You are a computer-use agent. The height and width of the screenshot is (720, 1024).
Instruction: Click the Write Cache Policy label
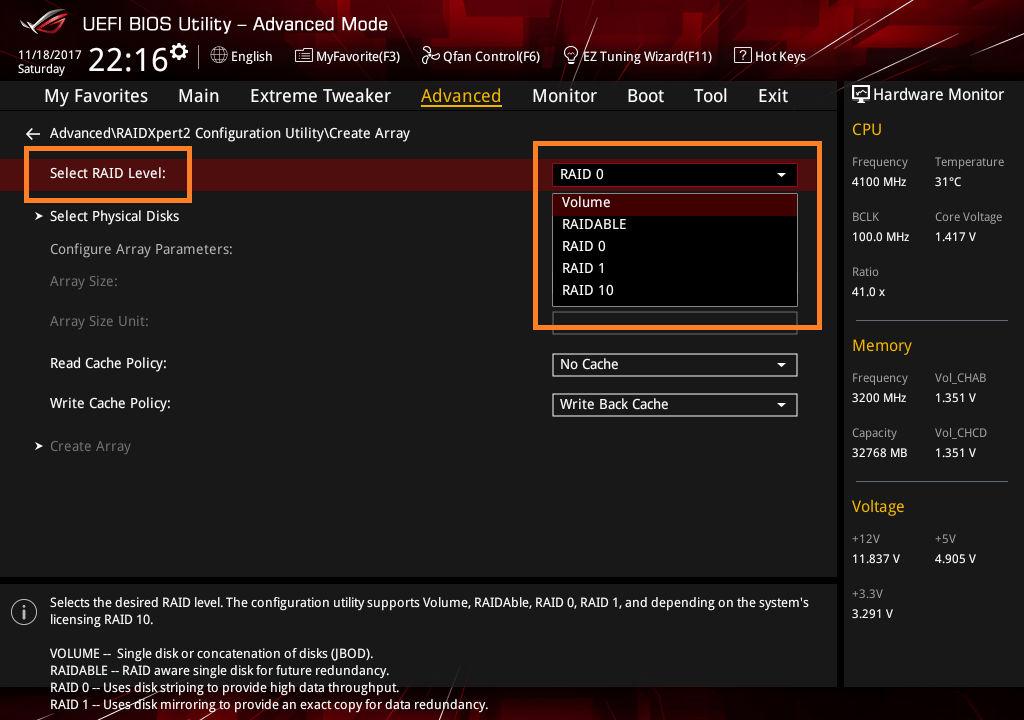pos(110,403)
